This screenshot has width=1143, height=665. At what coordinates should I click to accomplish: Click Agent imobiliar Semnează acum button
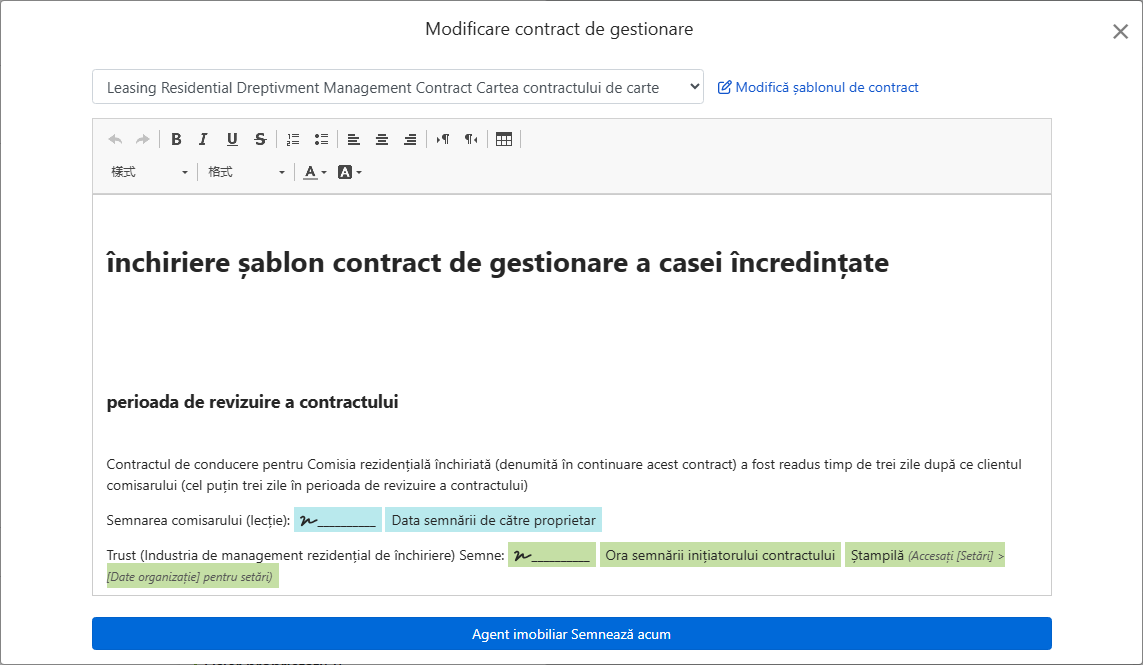(x=572, y=634)
